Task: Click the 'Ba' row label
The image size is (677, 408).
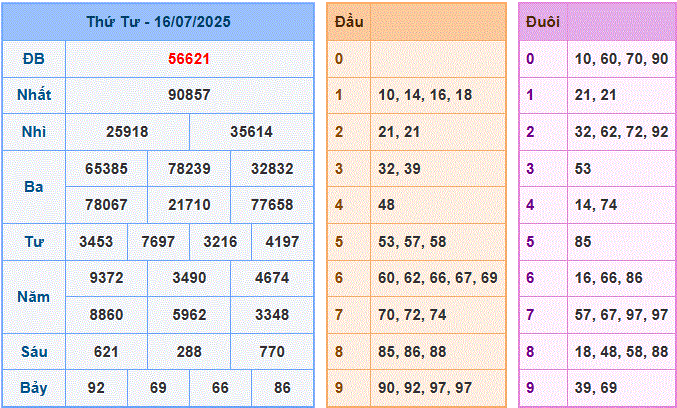Action: (x=34, y=187)
